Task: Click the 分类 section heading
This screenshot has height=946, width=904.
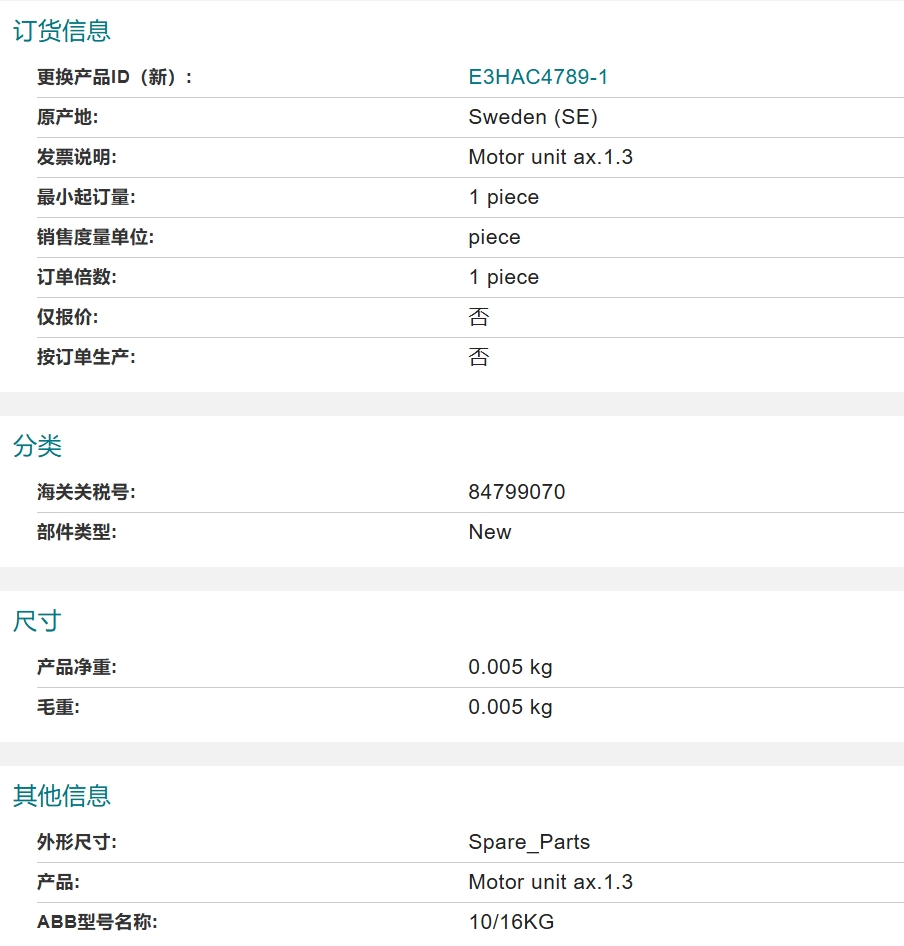Action: 37,446
